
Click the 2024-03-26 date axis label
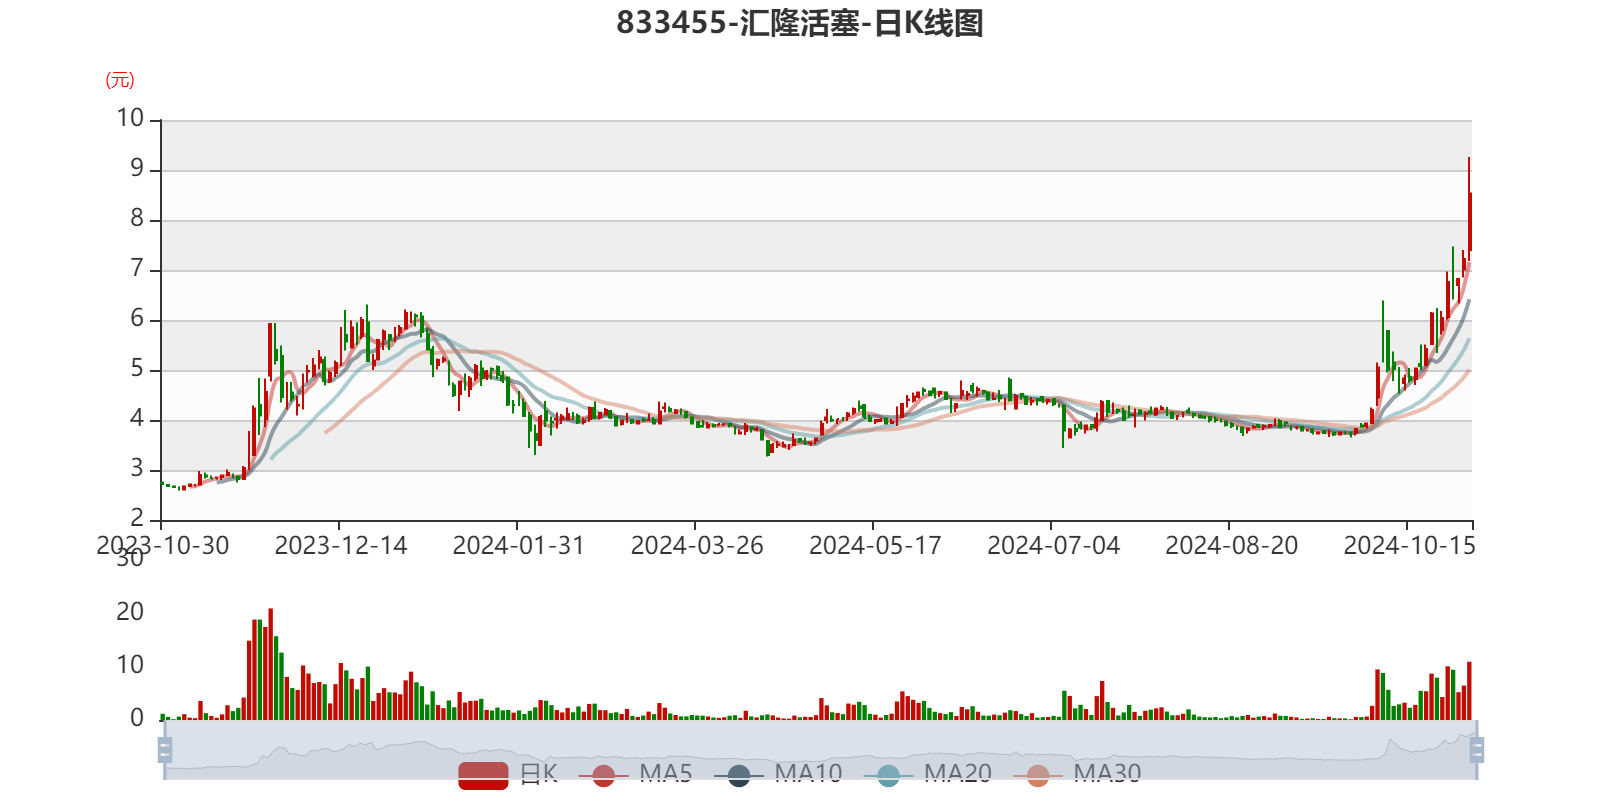[x=697, y=546]
